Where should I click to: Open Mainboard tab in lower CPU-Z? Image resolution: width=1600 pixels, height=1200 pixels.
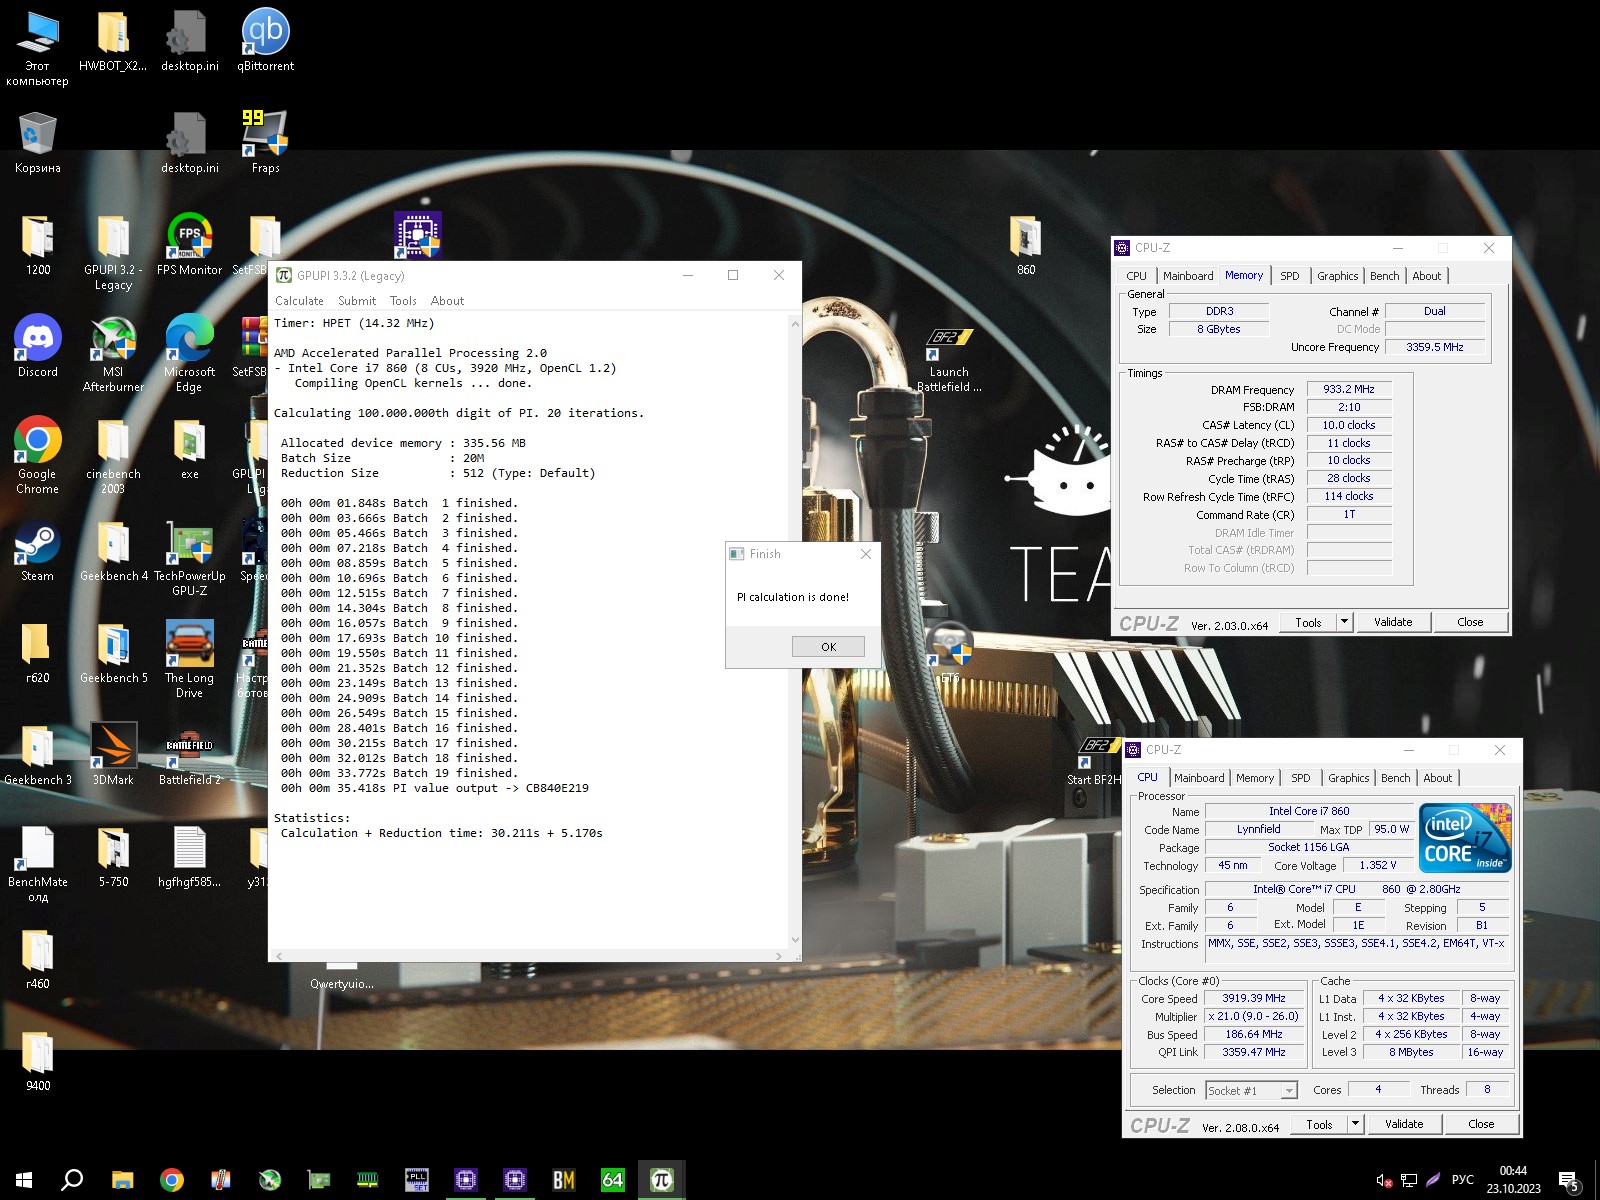point(1199,778)
